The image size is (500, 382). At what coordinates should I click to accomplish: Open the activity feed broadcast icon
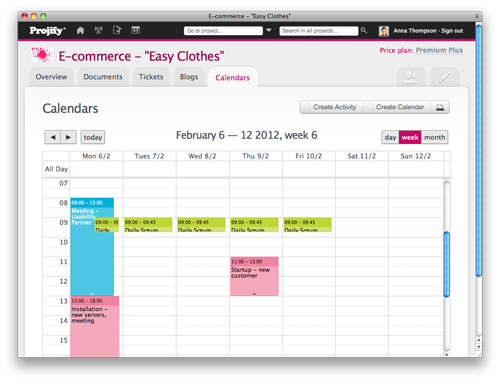98,30
